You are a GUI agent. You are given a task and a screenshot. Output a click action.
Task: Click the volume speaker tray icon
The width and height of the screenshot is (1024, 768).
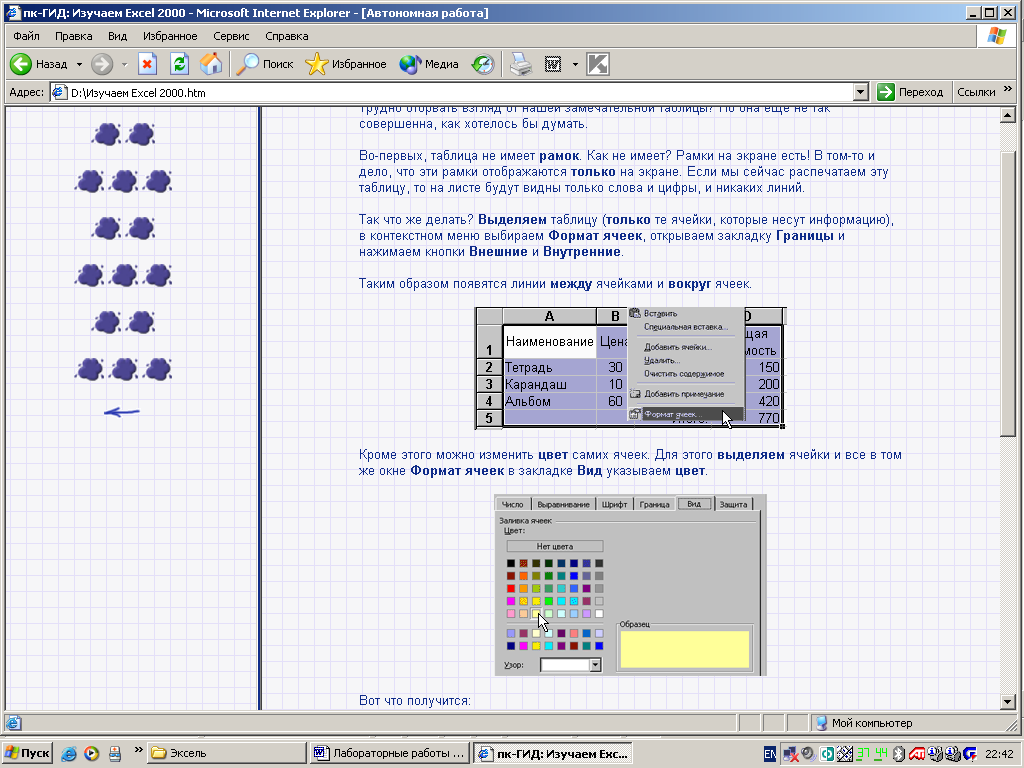click(808, 754)
